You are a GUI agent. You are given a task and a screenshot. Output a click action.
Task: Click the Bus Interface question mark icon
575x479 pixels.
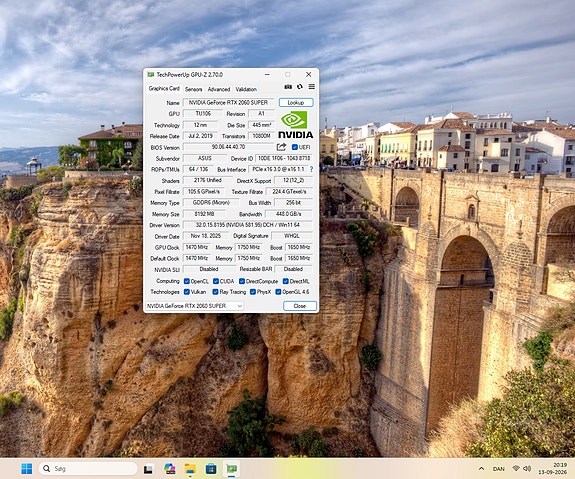click(x=311, y=169)
